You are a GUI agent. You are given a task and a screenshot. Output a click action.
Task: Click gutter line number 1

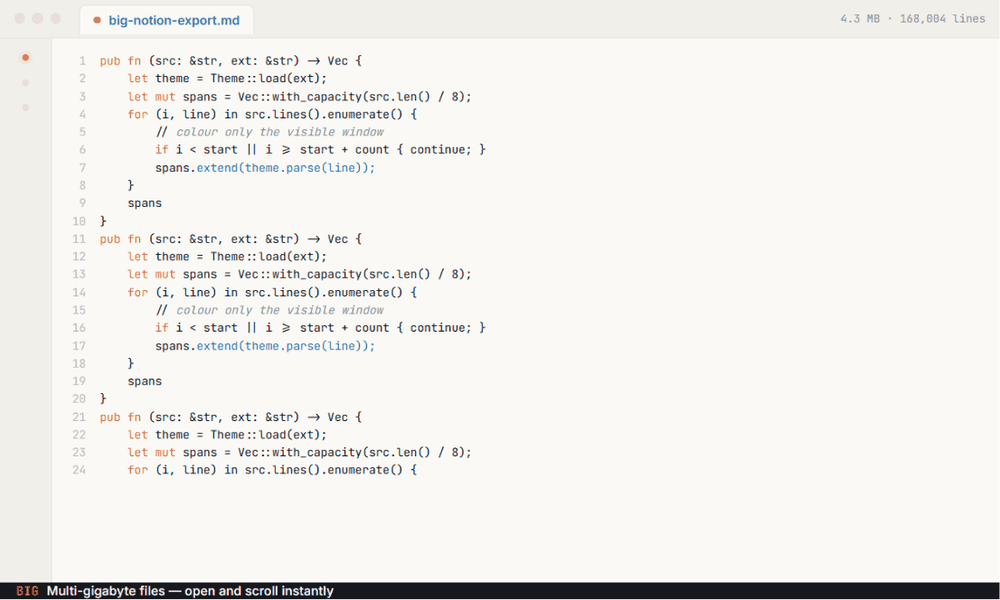pos(82,61)
